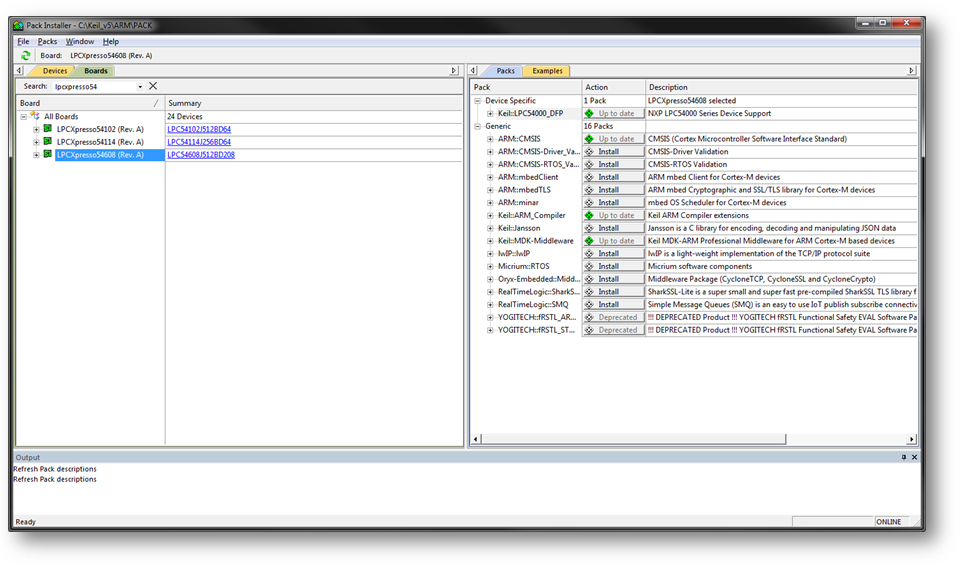Click the LPCXpresso54102 board icon
This screenshot has height=572, width=967.
(x=47, y=129)
